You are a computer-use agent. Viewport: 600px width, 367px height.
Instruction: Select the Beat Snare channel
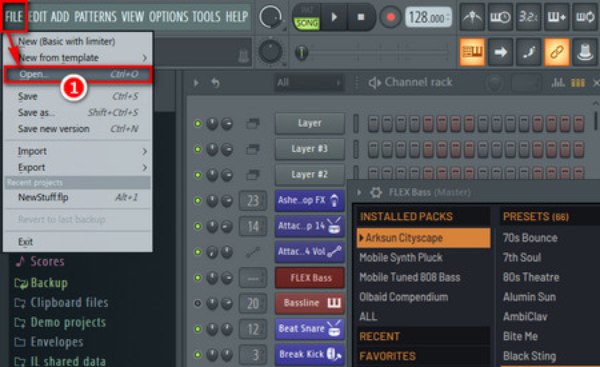[310, 329]
